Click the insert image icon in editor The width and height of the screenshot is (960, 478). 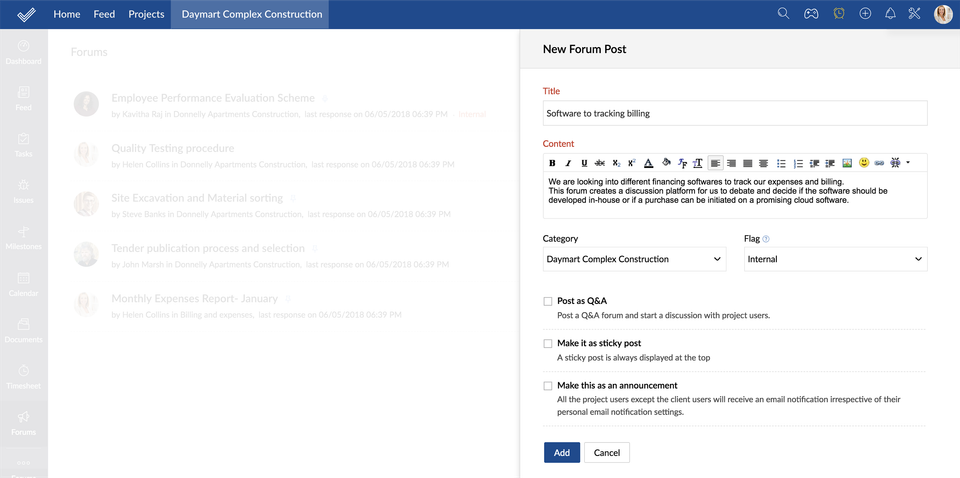(847, 163)
